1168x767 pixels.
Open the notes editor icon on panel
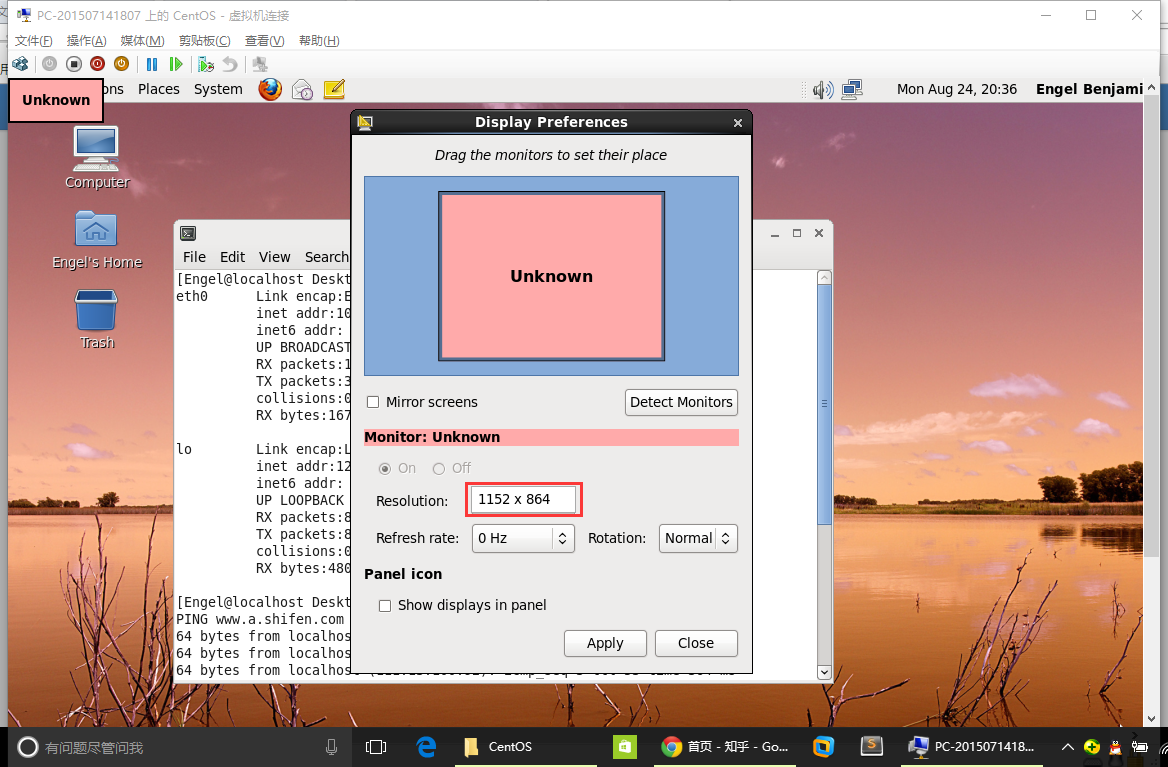[333, 89]
